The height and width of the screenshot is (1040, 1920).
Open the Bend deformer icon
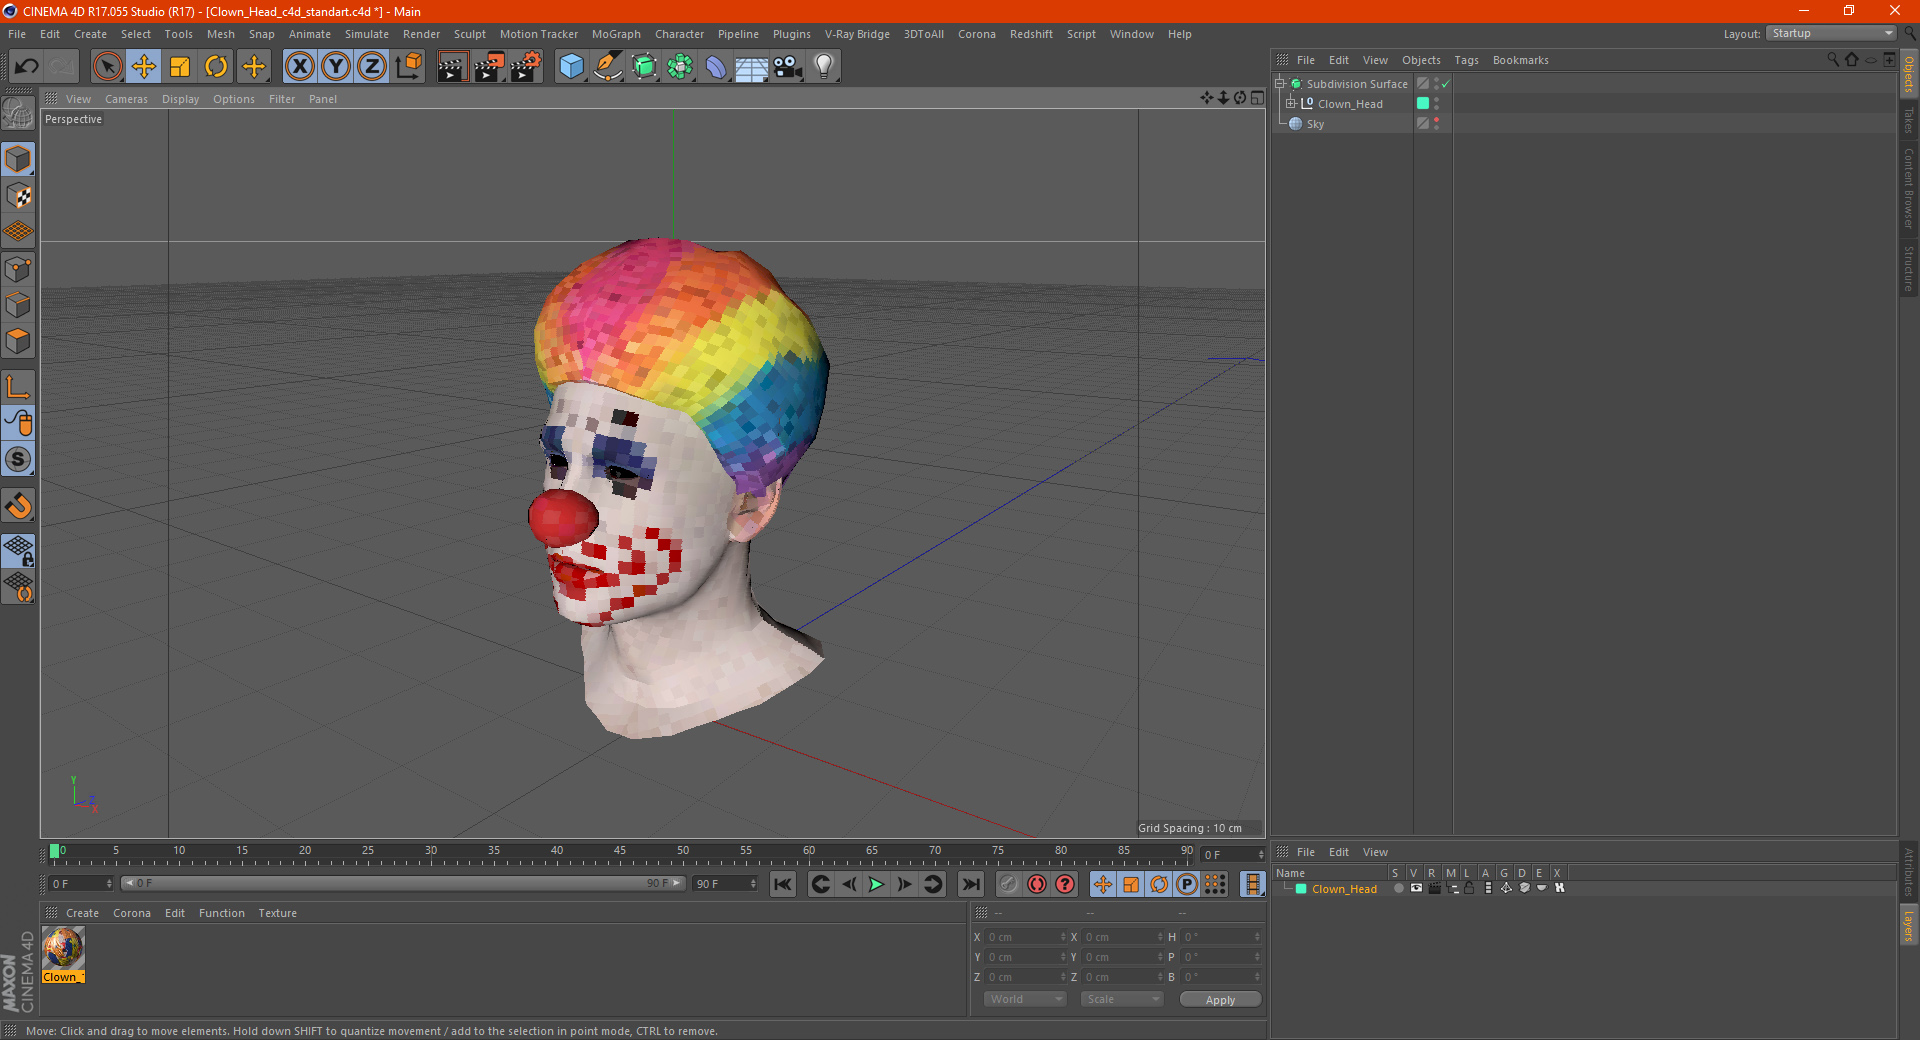coord(716,67)
